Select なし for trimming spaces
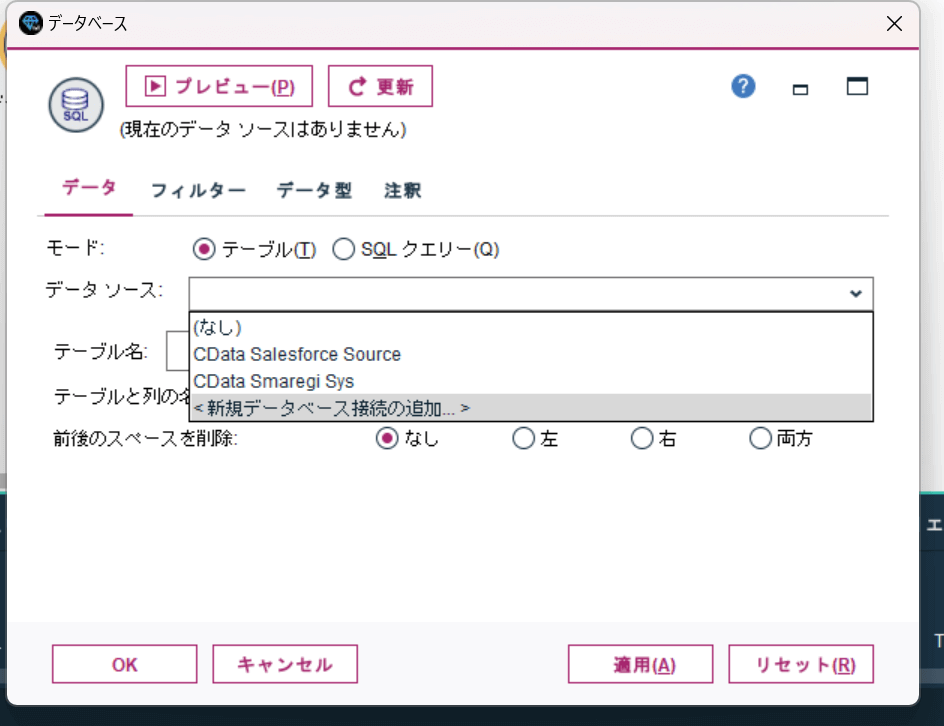The width and height of the screenshot is (944, 726). (x=387, y=438)
